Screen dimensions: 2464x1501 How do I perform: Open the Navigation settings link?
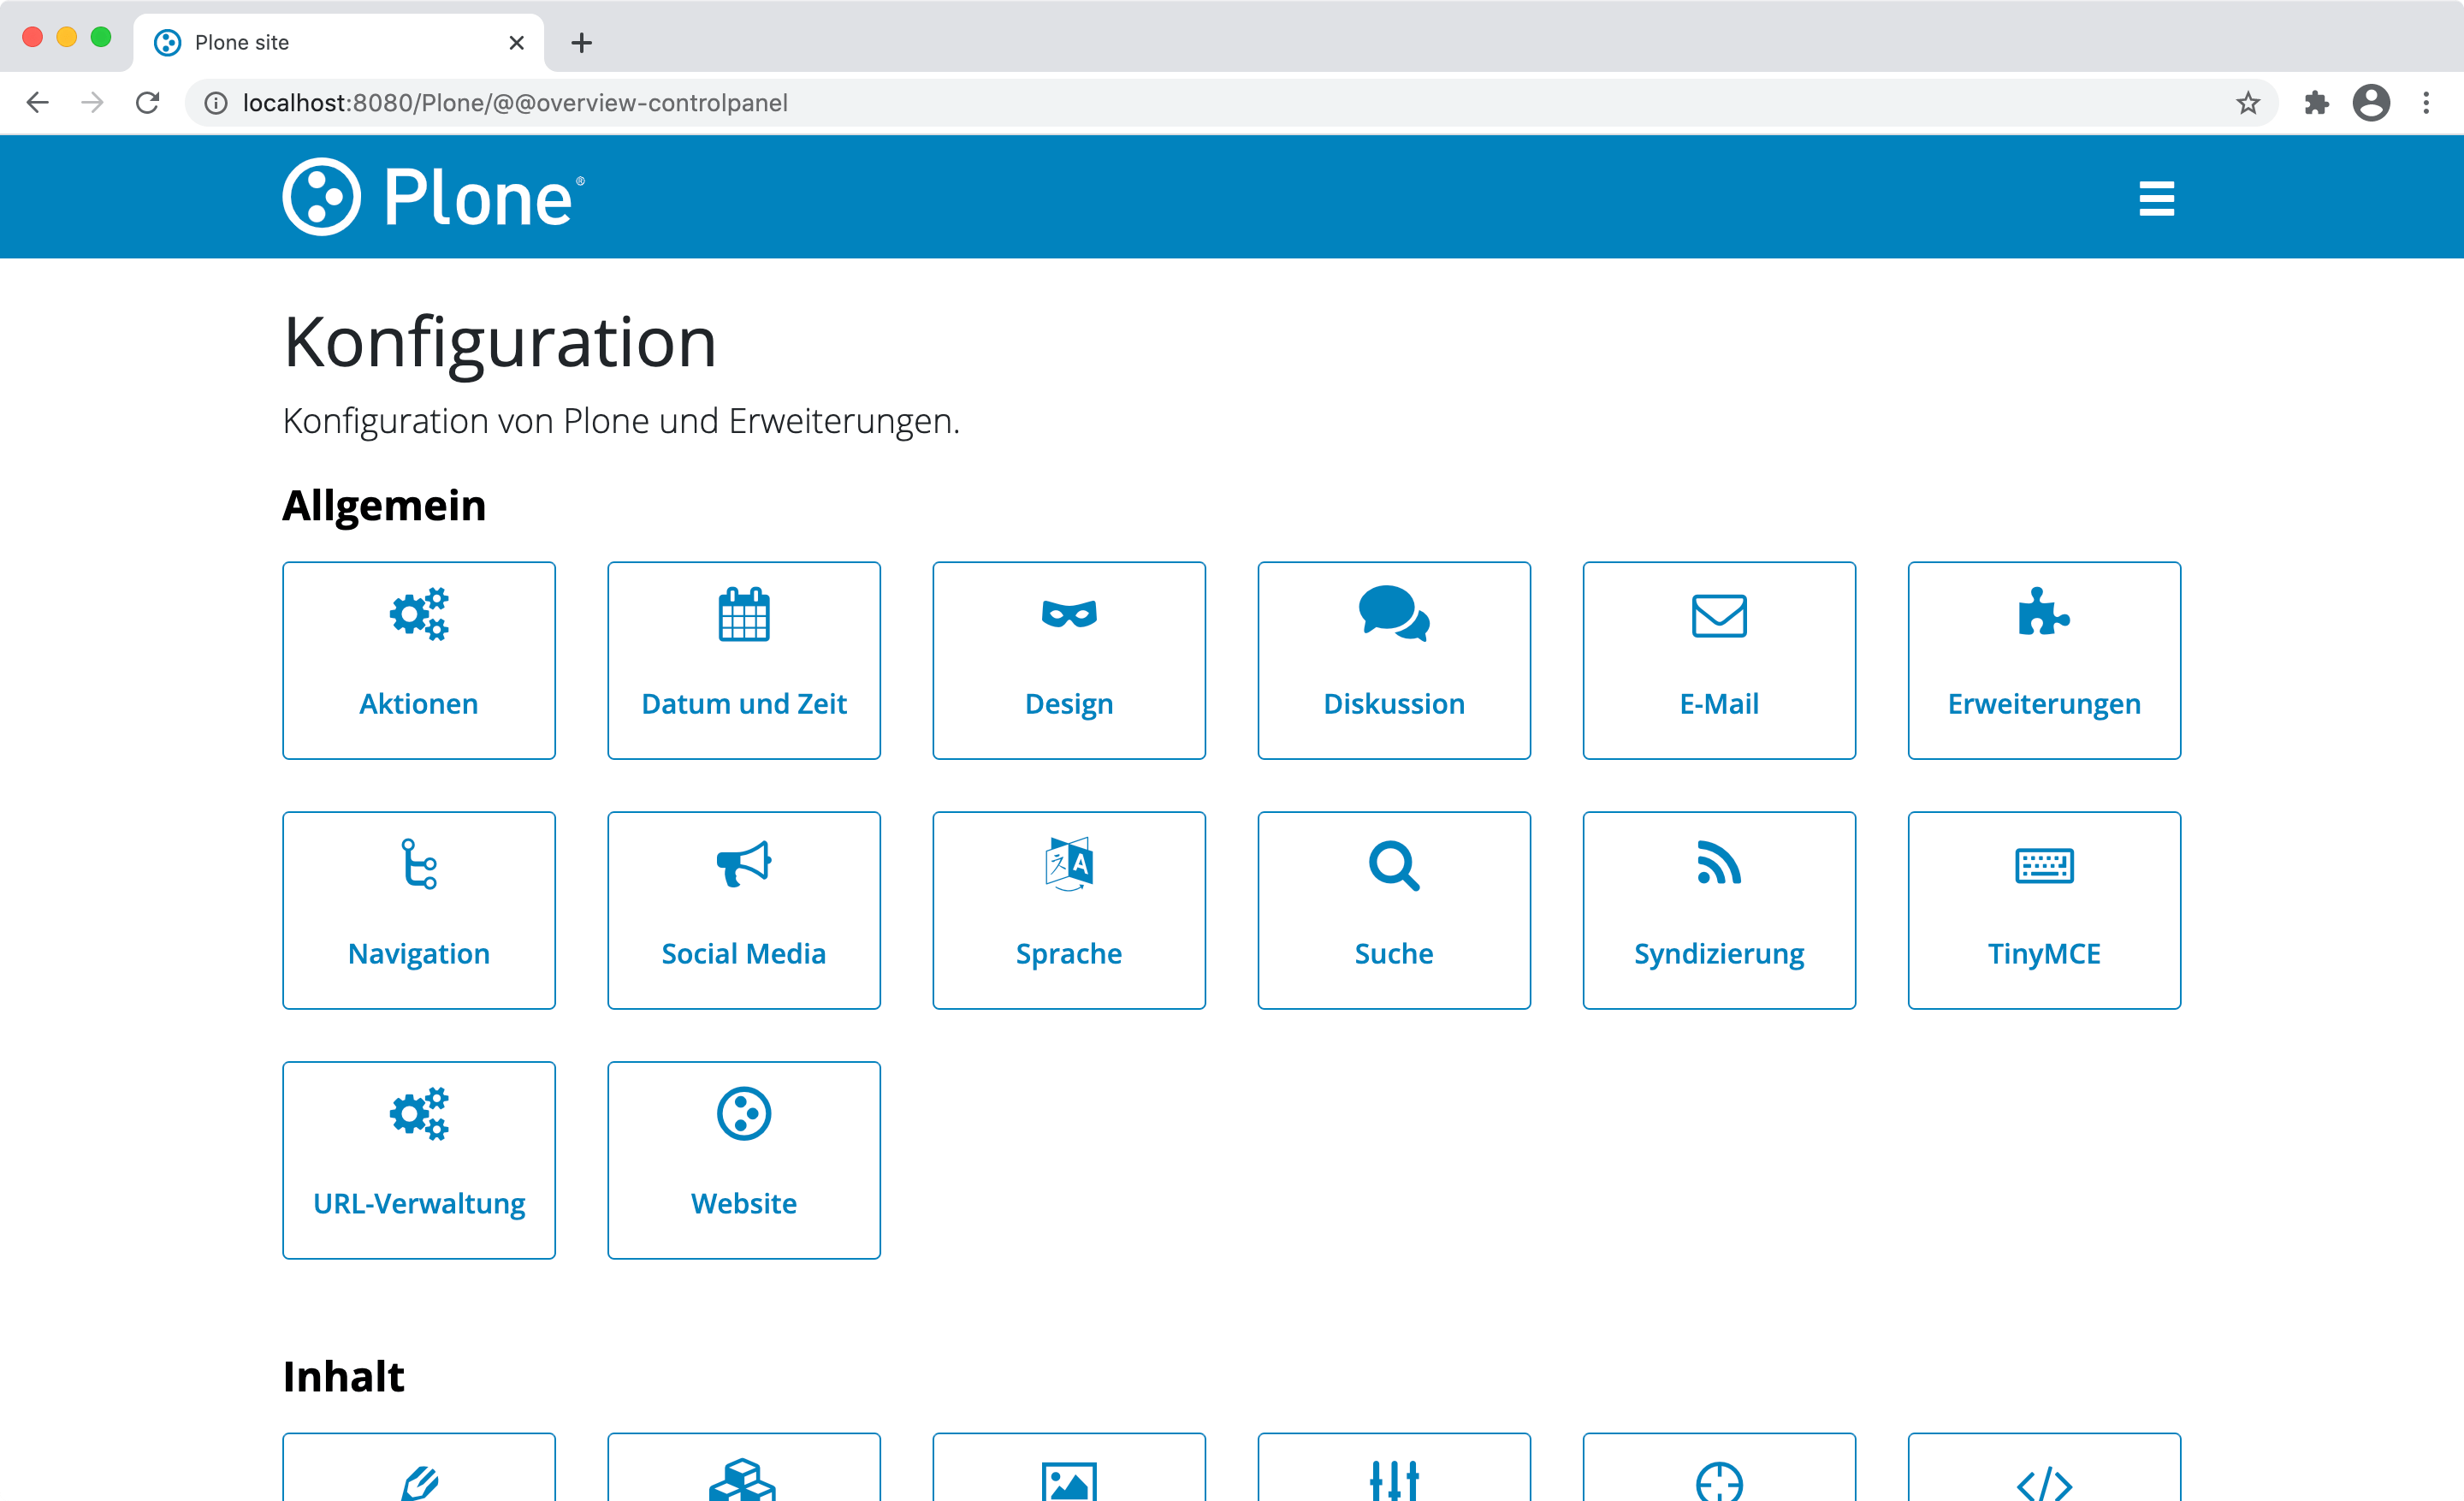pos(418,952)
